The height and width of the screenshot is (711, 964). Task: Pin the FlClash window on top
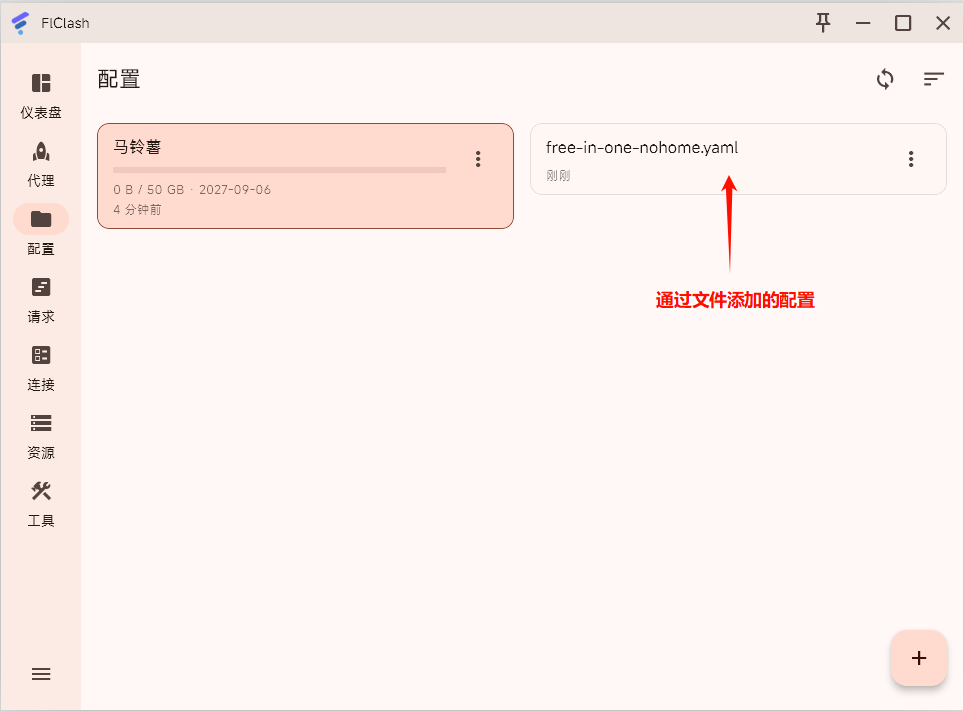(823, 22)
